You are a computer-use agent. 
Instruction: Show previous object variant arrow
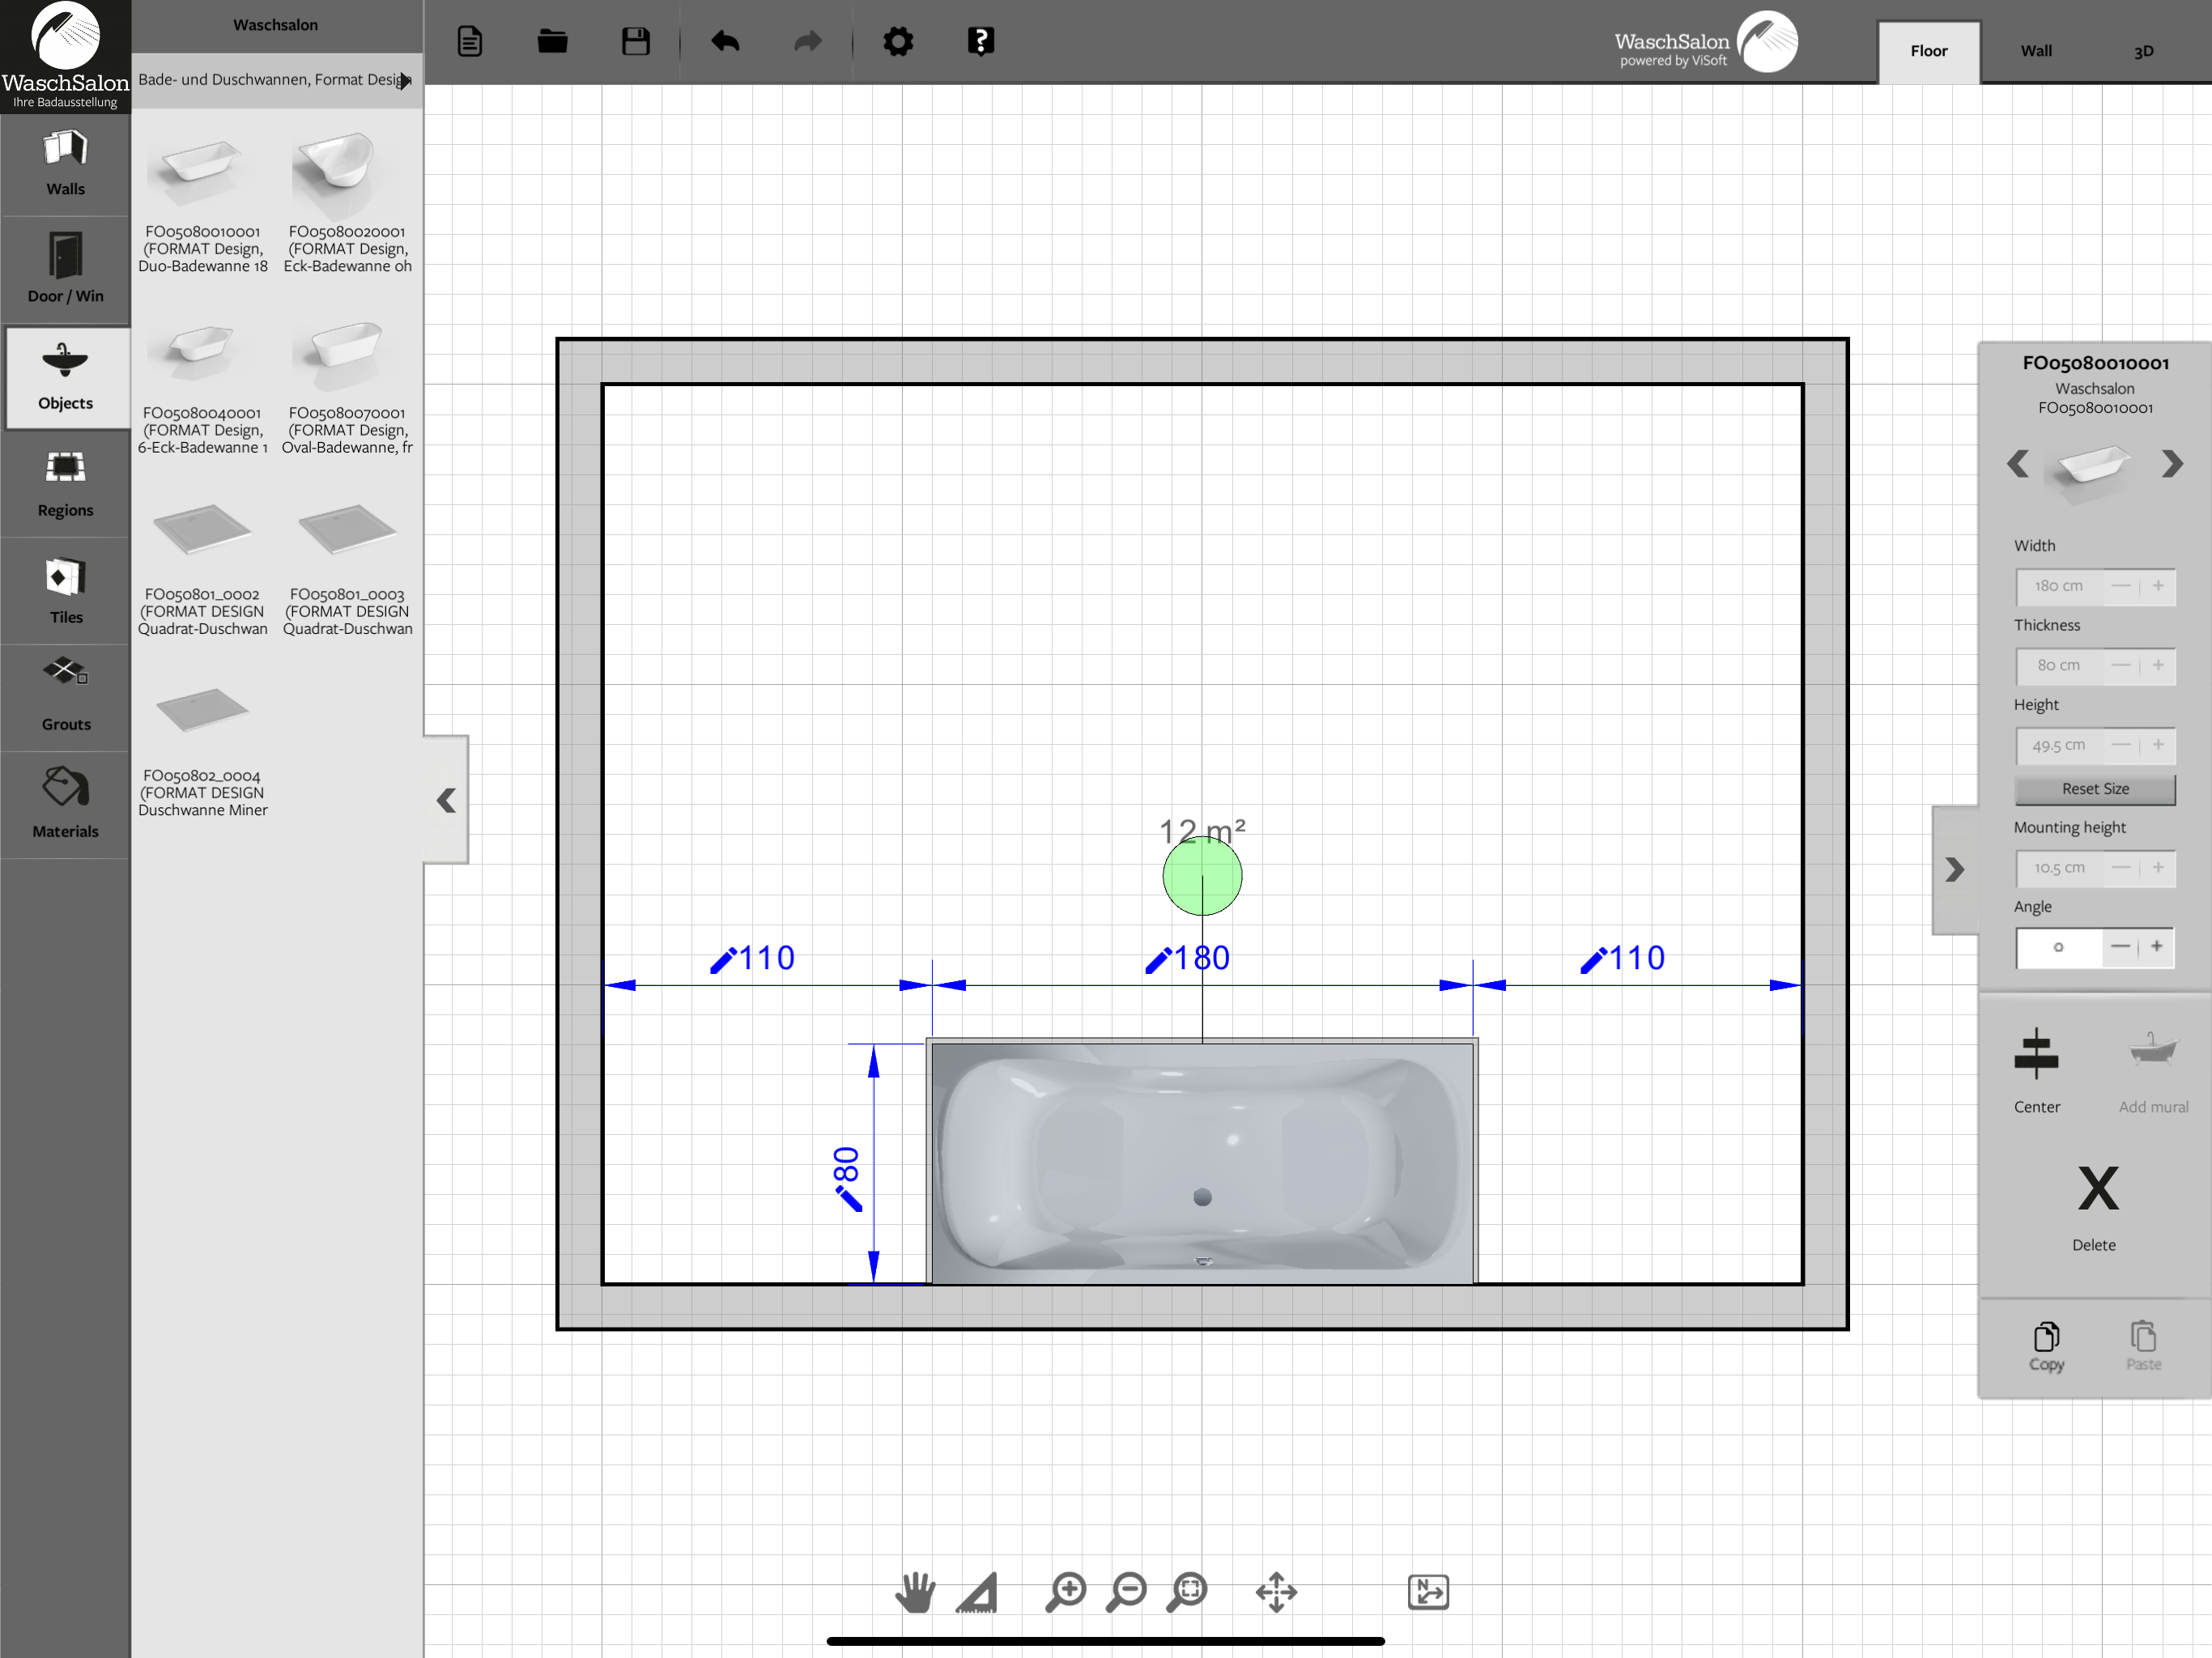click(2017, 464)
